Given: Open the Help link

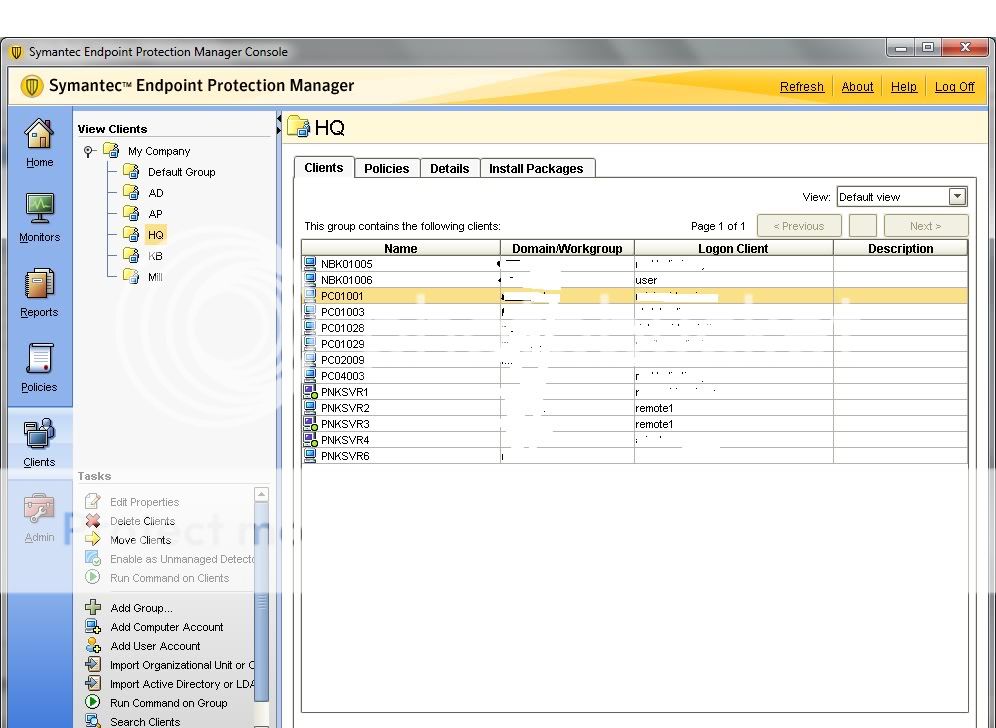Looking at the screenshot, I should pyautogui.click(x=903, y=86).
